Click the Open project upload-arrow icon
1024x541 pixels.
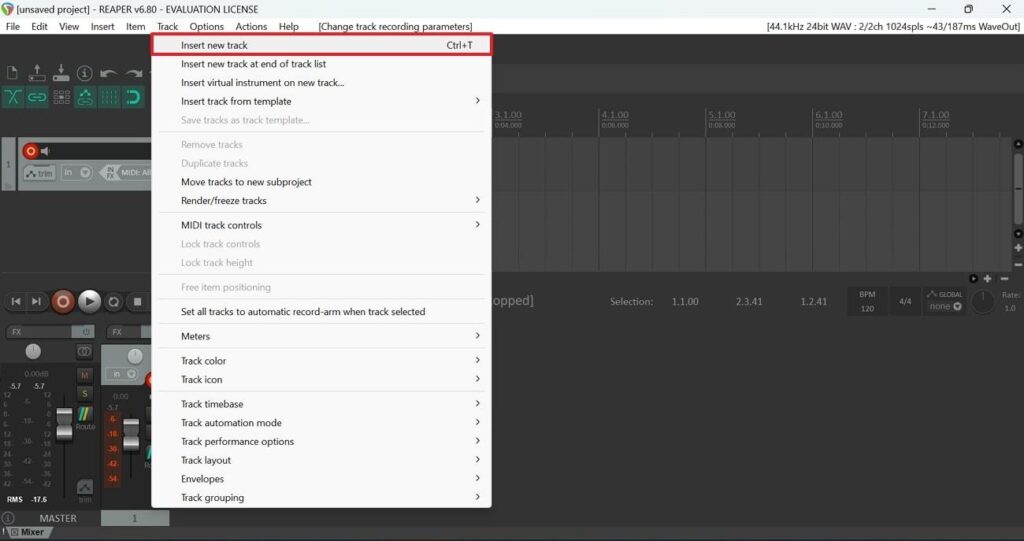click(x=37, y=73)
